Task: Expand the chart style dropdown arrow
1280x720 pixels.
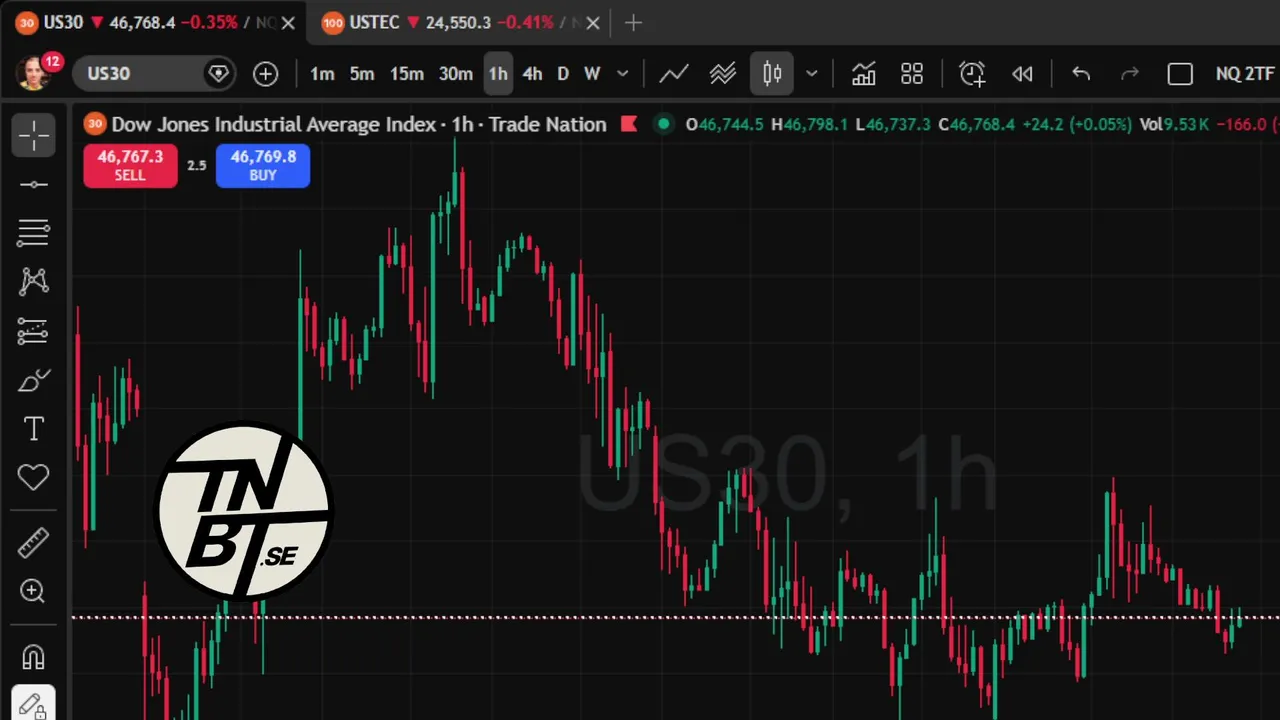Action: [x=812, y=73]
